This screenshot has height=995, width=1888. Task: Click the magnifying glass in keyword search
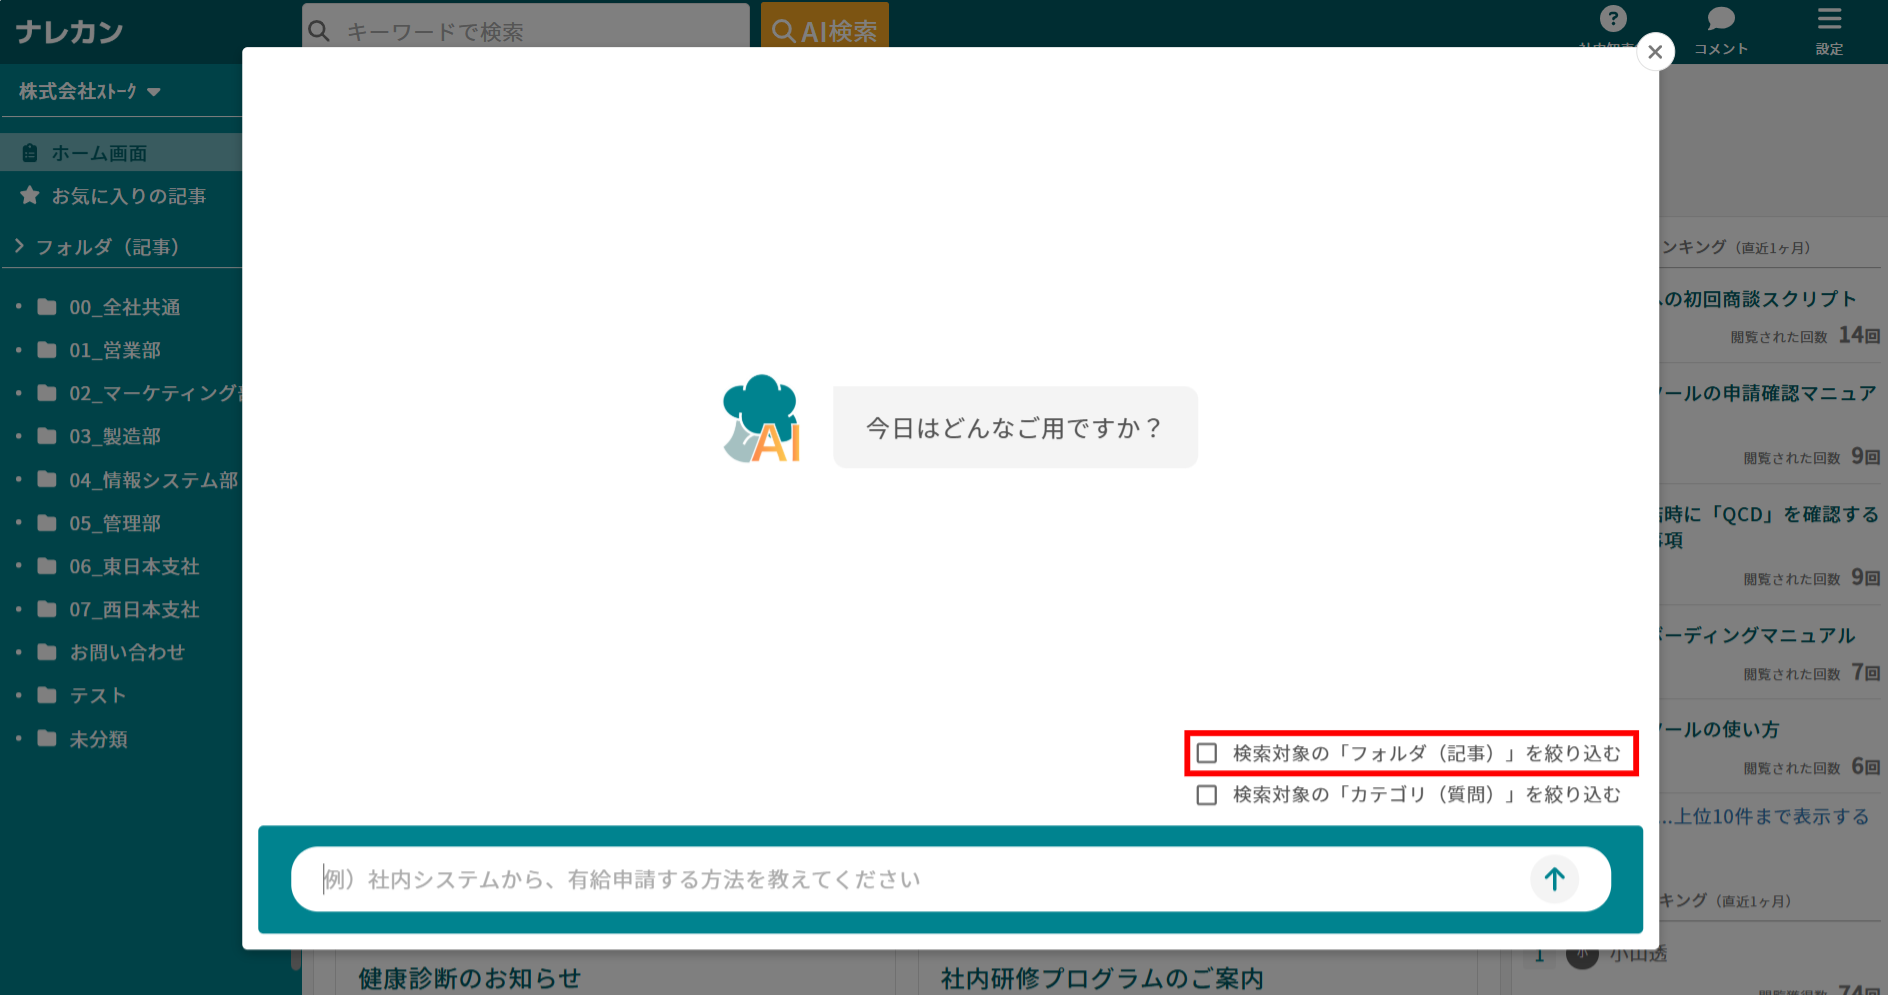point(319,31)
